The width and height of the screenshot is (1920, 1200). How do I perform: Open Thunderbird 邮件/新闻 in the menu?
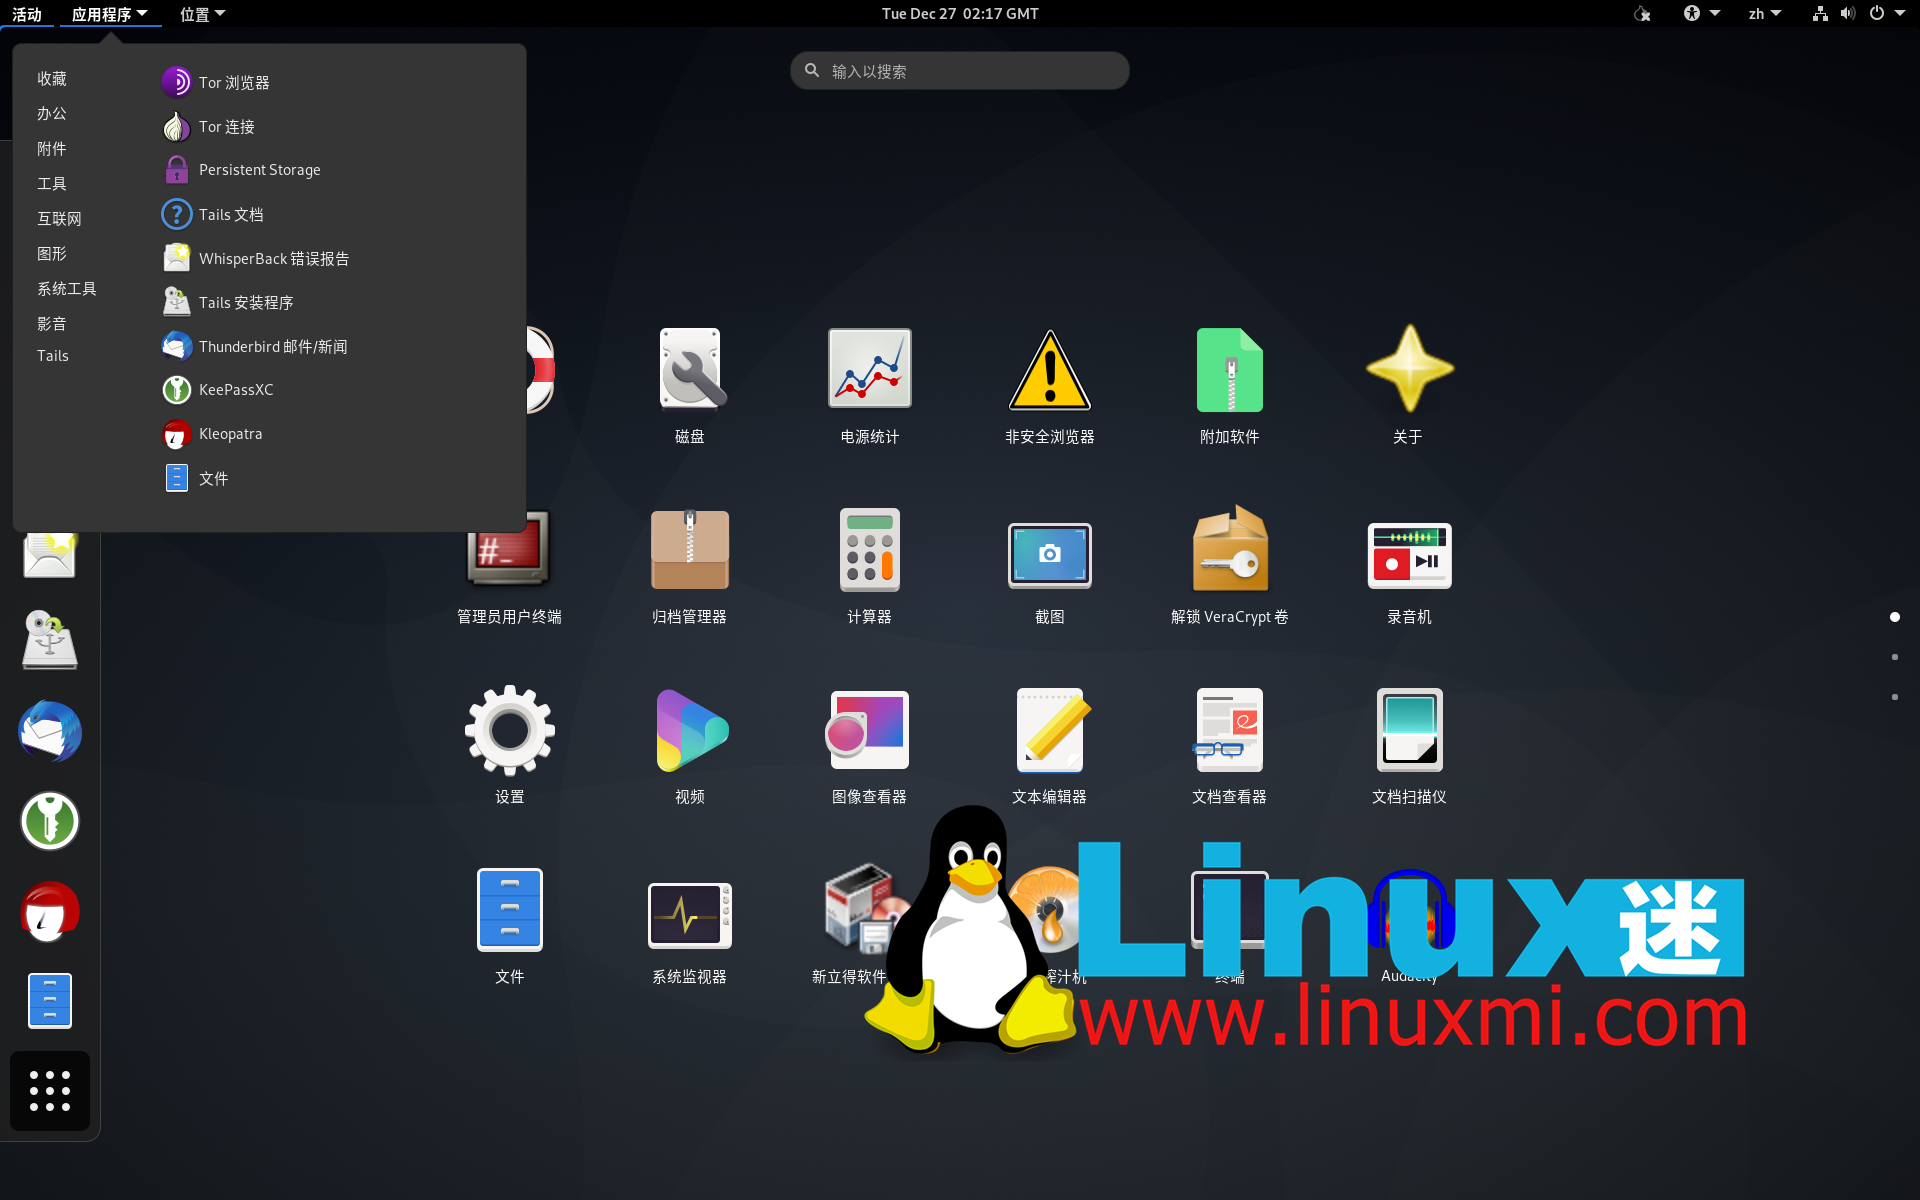[255, 346]
